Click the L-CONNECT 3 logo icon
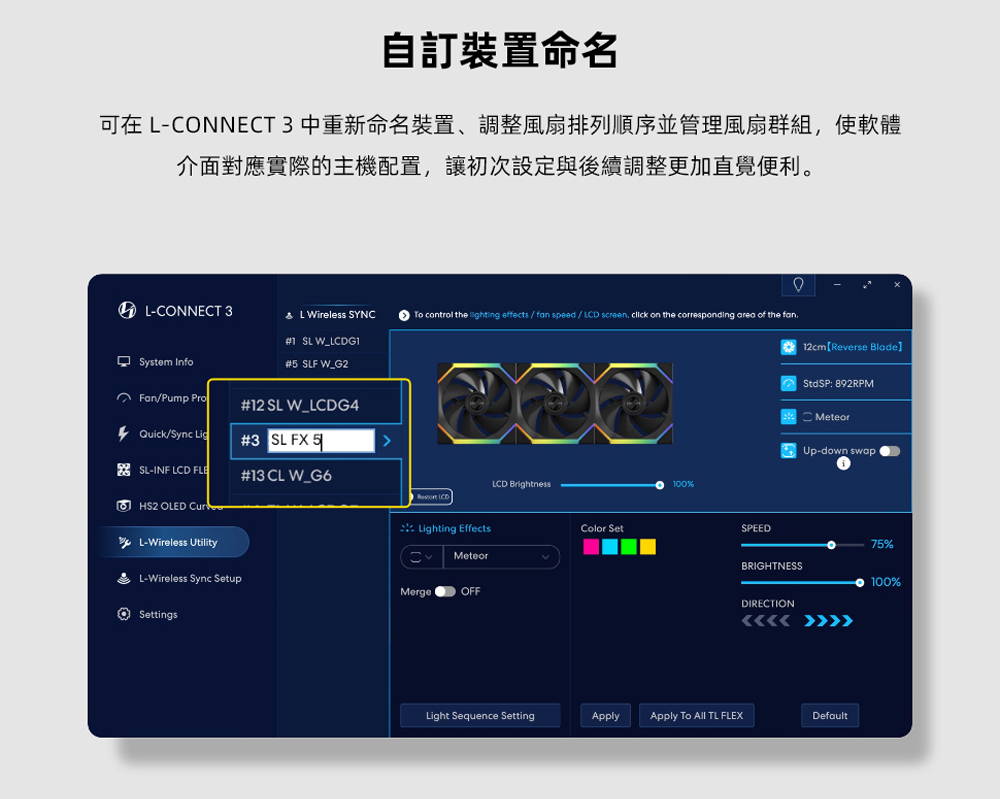1000x799 pixels. pyautogui.click(x=127, y=311)
